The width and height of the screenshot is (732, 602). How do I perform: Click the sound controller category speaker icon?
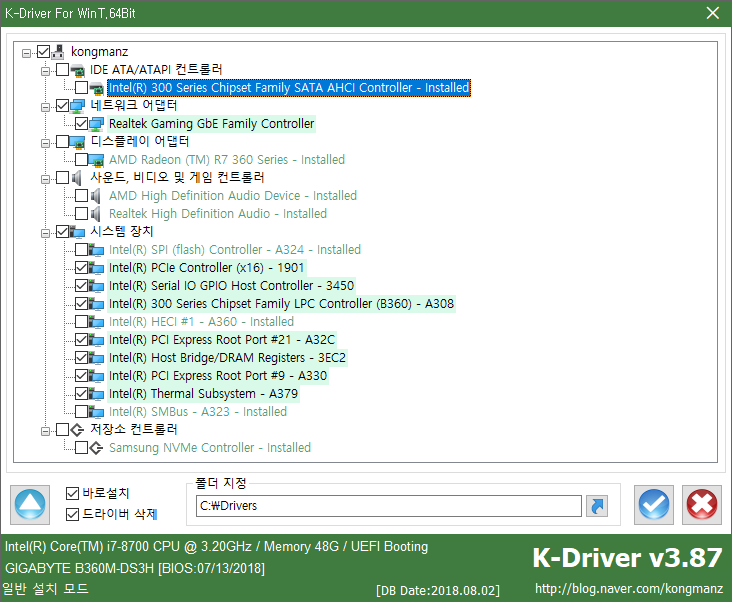click(77, 178)
